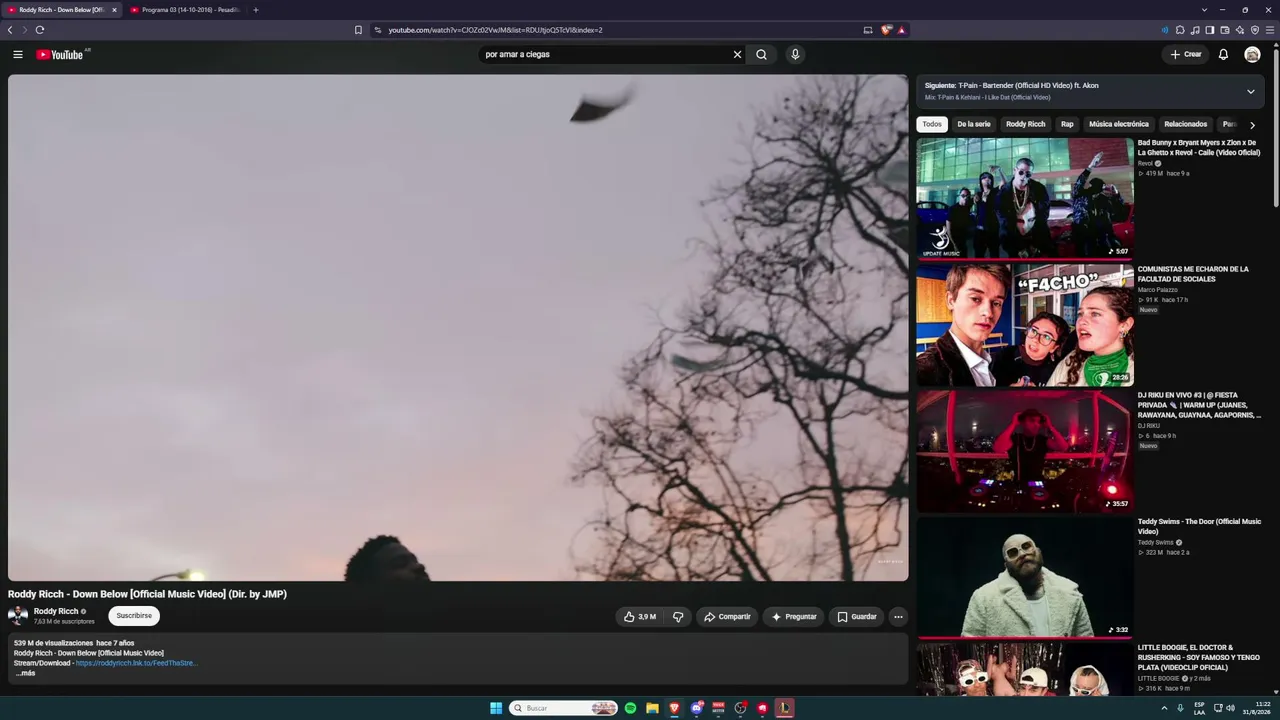Save the video with 'Guardar'
Screen dimensions: 1280x720
pyautogui.click(x=857, y=617)
